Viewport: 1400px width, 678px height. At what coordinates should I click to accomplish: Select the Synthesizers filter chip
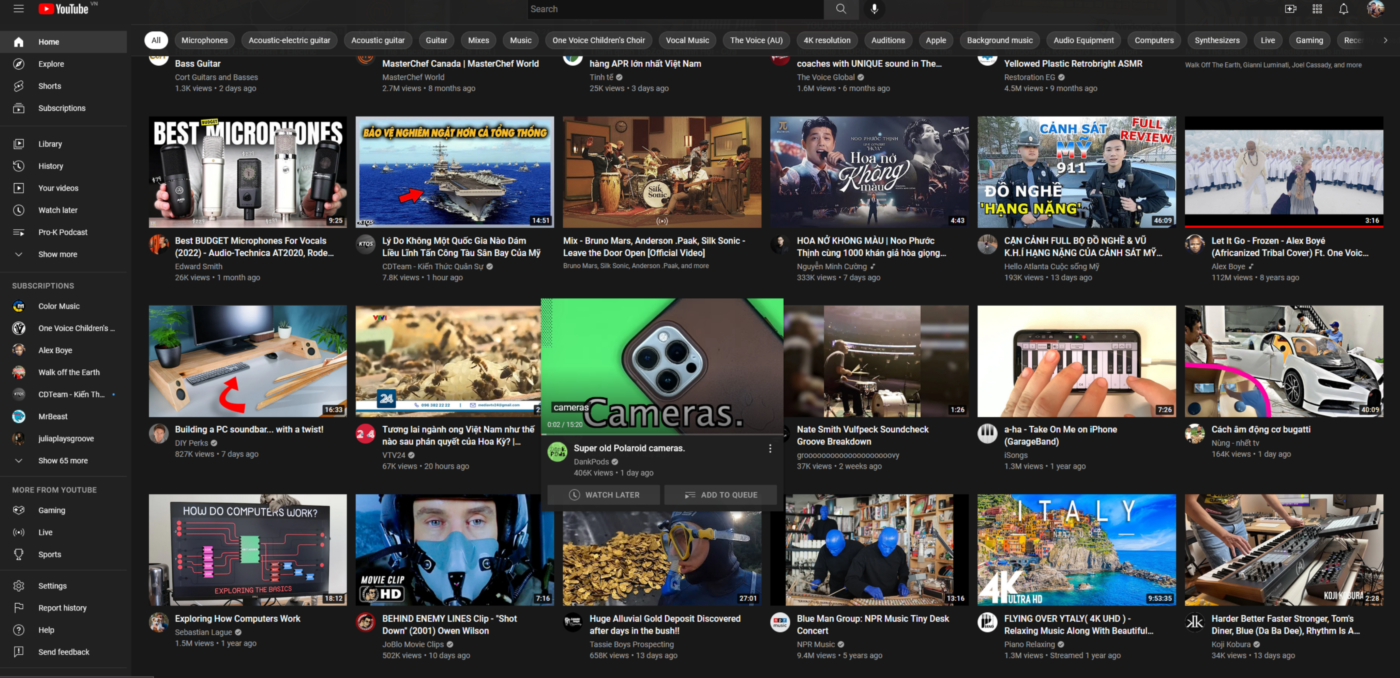(1217, 41)
